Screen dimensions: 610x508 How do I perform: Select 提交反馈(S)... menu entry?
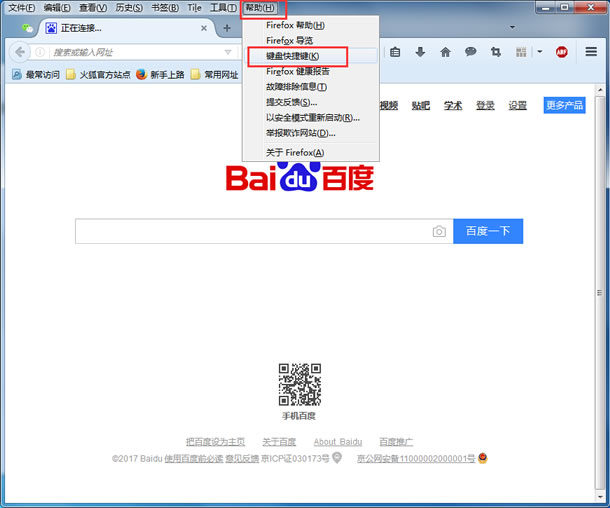pos(311,102)
